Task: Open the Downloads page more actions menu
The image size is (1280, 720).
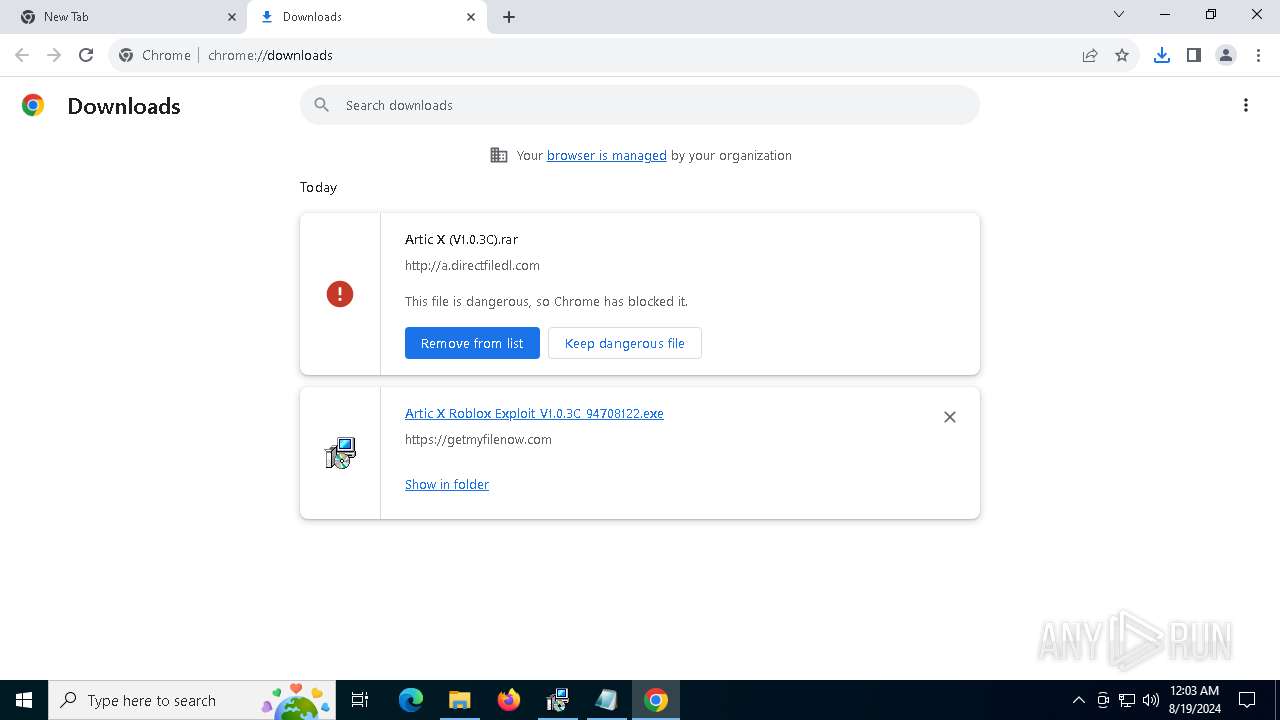Action: coord(1246,105)
